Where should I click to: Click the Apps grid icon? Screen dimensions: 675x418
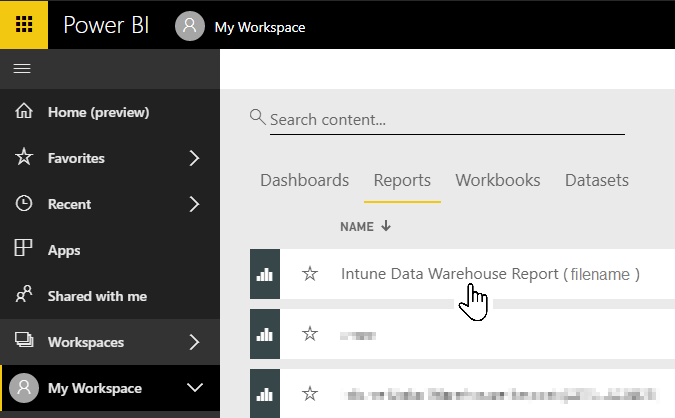[x=23, y=248]
